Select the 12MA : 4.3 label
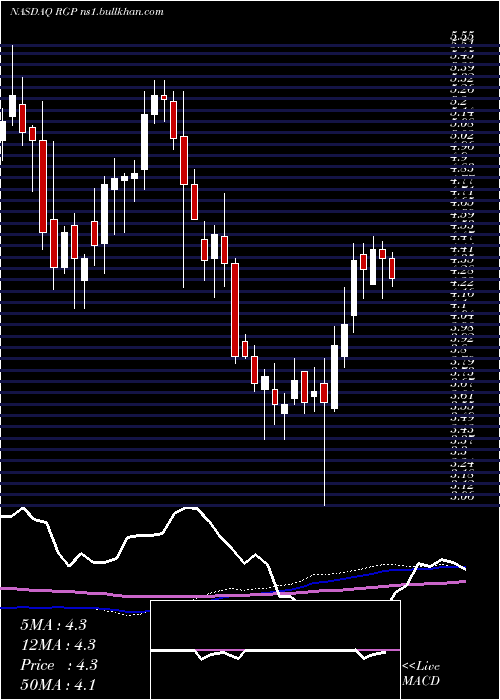 pos(58,645)
